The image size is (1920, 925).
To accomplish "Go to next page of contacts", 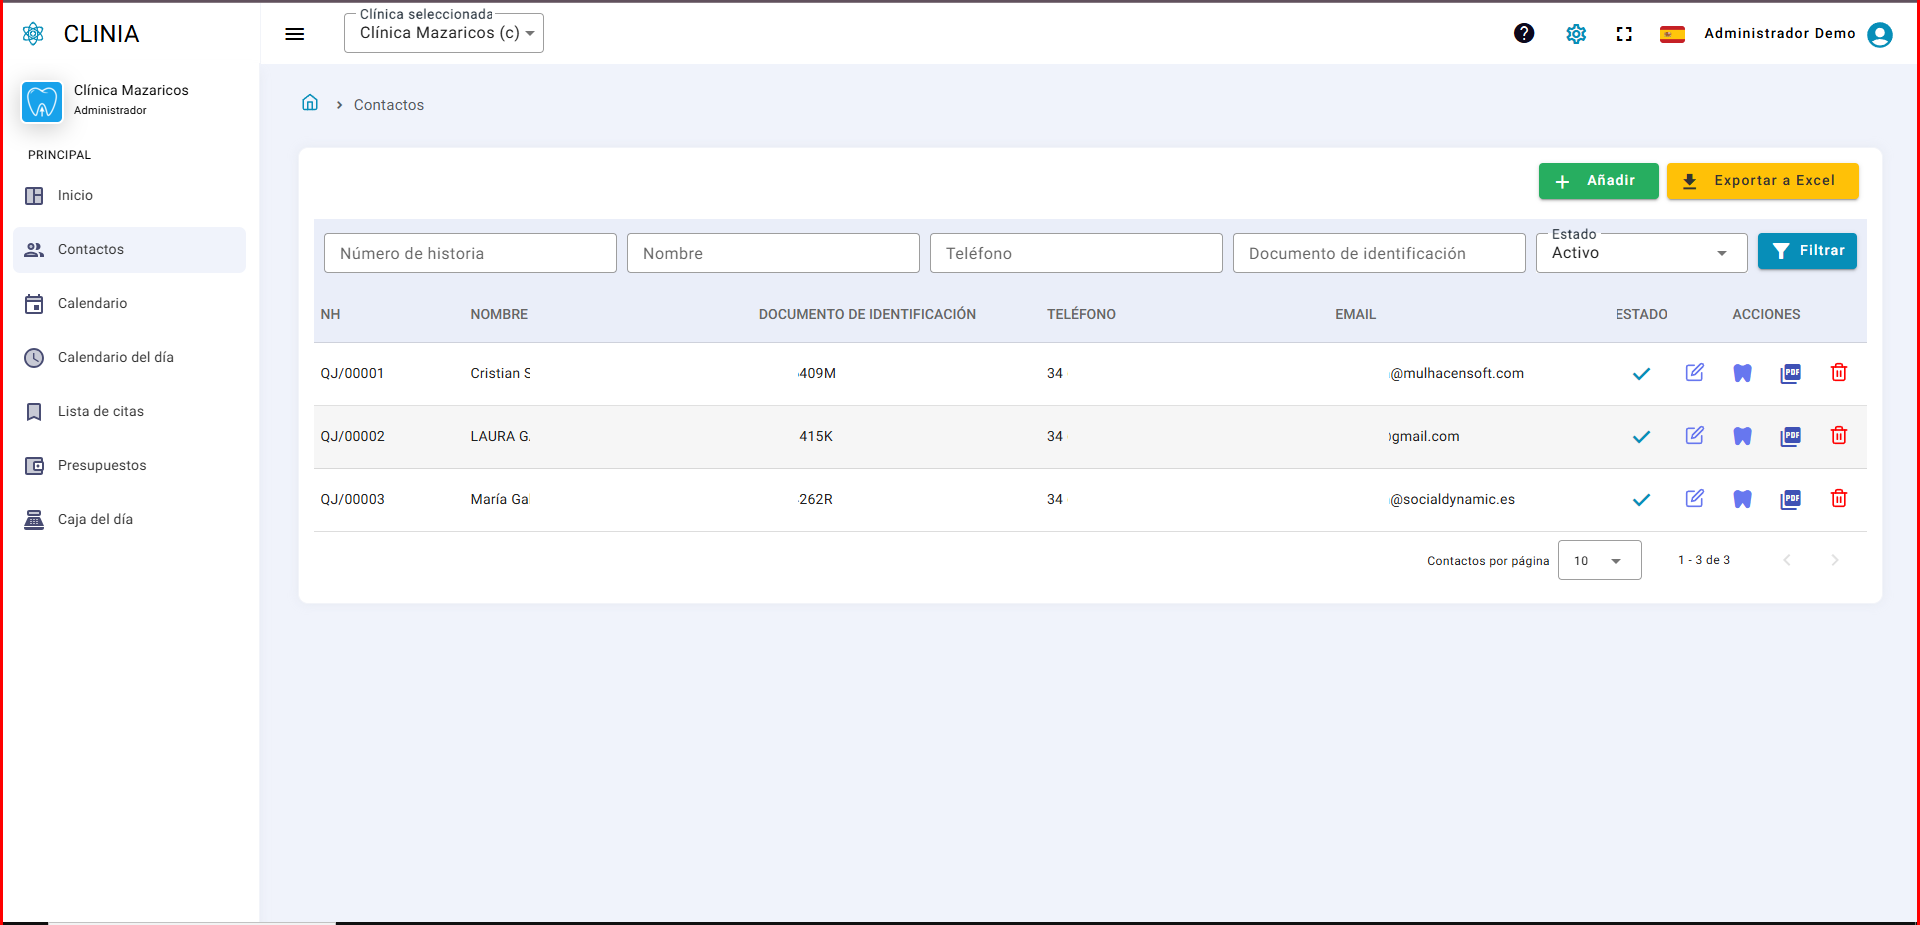I will tap(1834, 560).
